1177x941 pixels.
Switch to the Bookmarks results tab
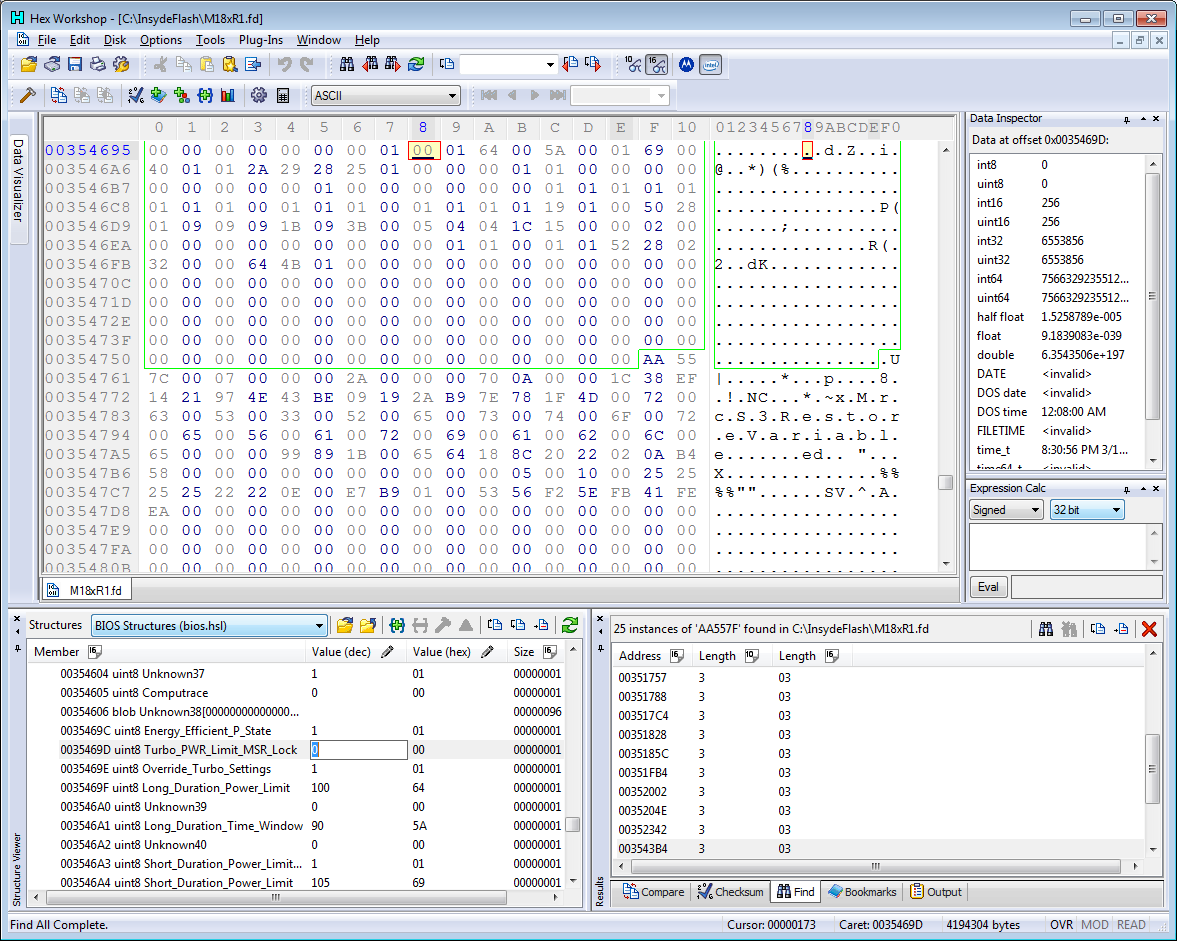click(862, 891)
